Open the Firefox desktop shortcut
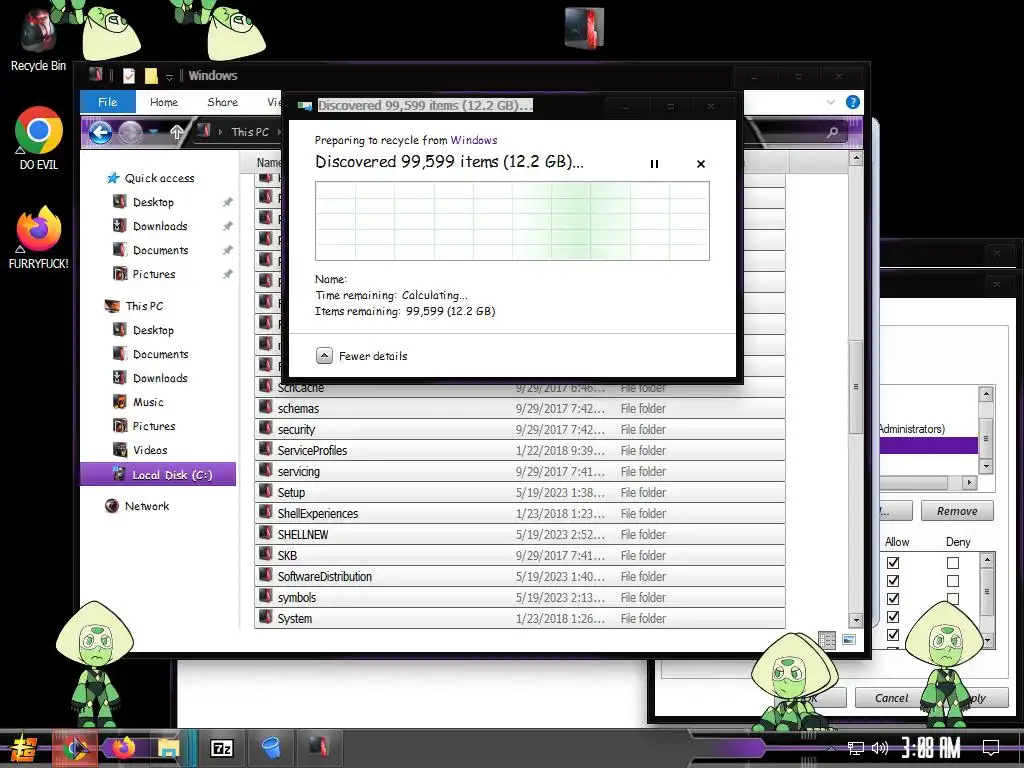The width and height of the screenshot is (1024, 768). click(x=39, y=237)
